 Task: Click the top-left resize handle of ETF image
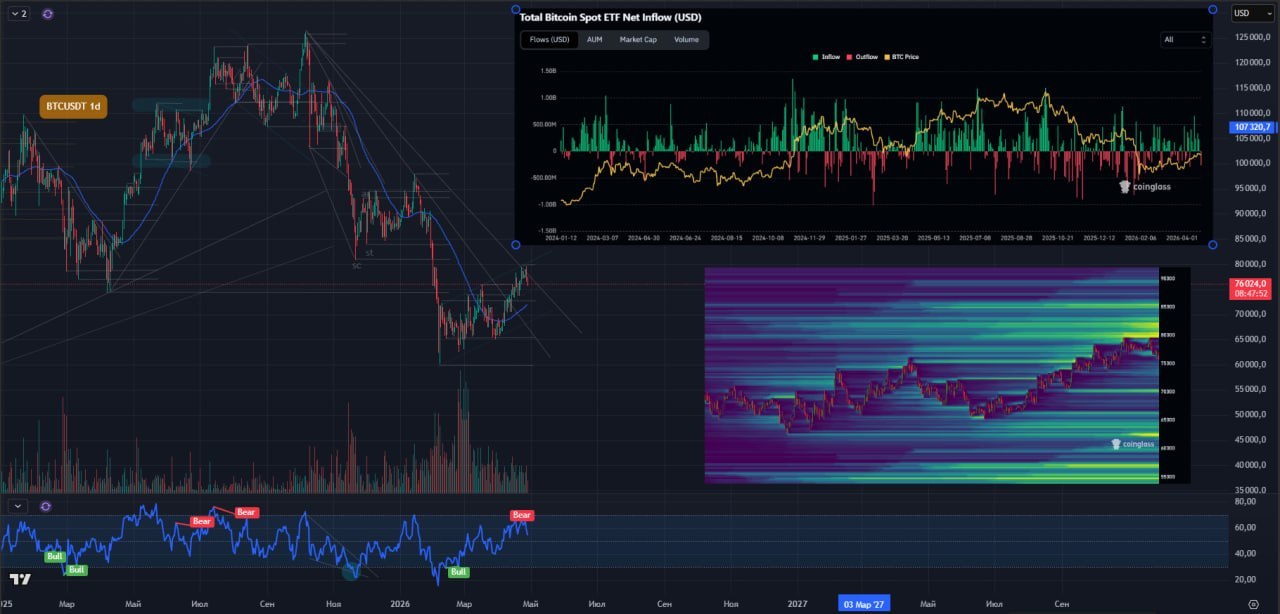(x=515, y=9)
